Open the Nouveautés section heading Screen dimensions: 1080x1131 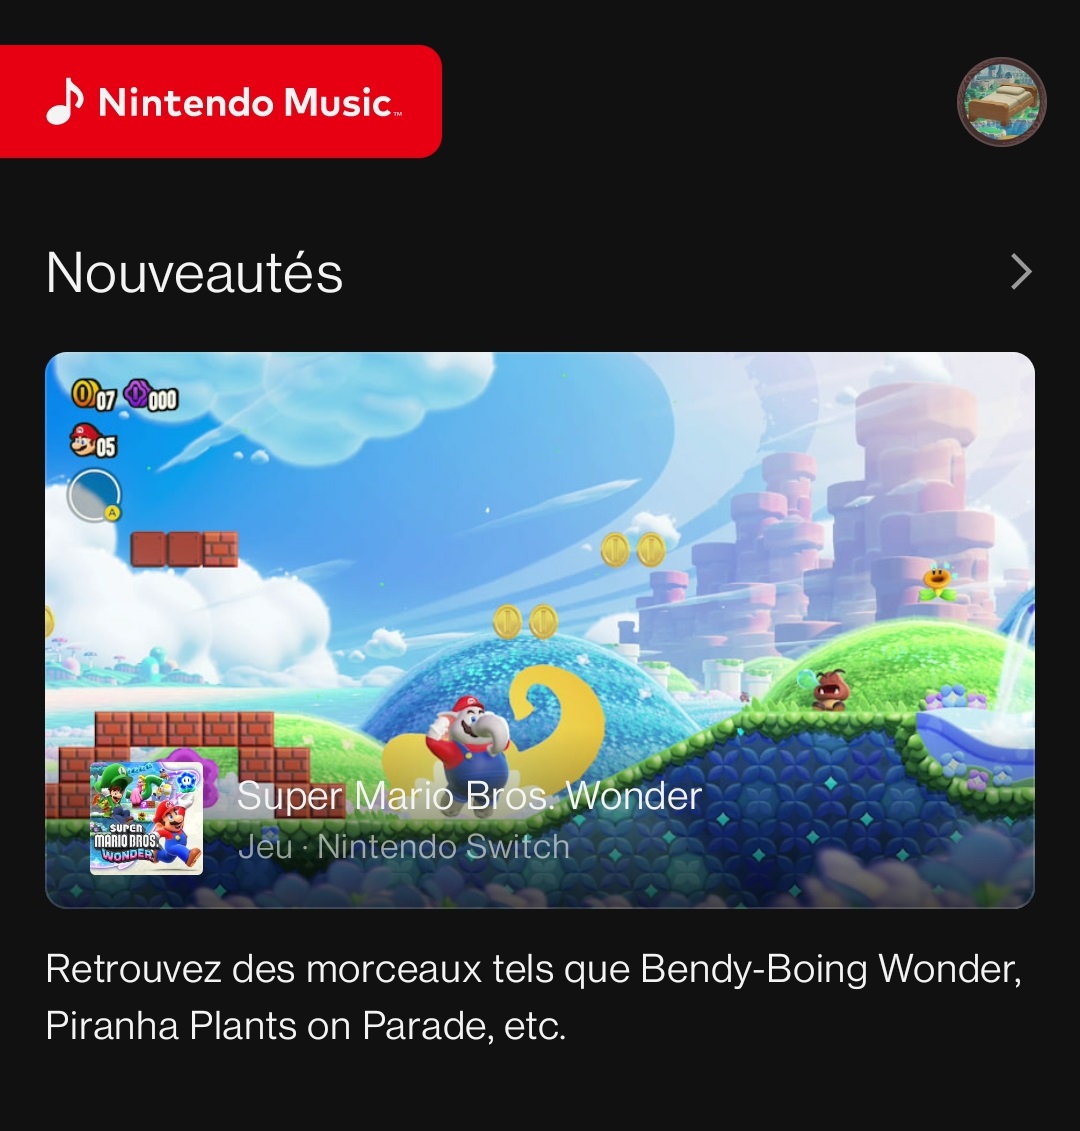pyautogui.click(x=194, y=273)
